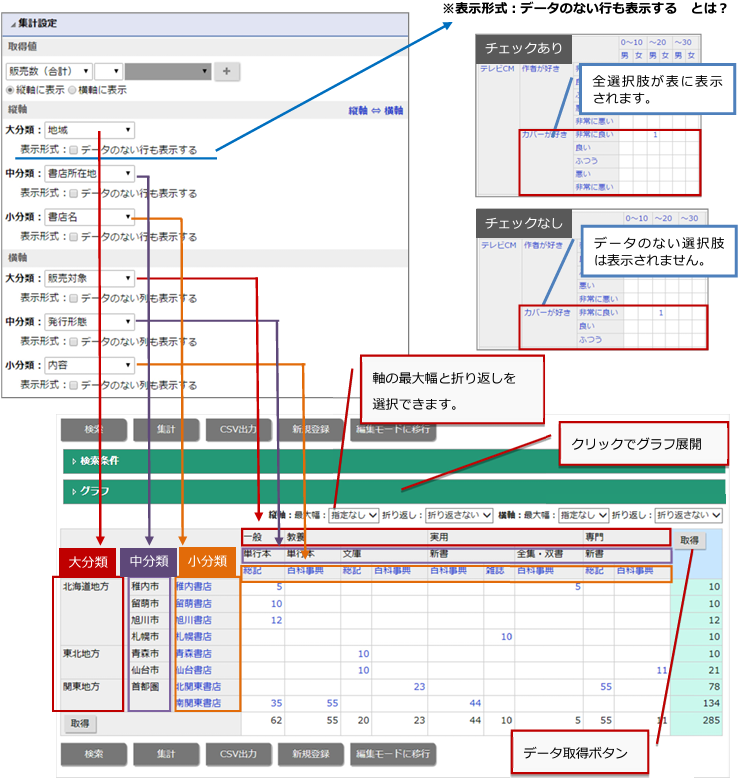Open the 横軸 折り返し dropdown
The width and height of the screenshot is (740, 780).
tap(688, 515)
